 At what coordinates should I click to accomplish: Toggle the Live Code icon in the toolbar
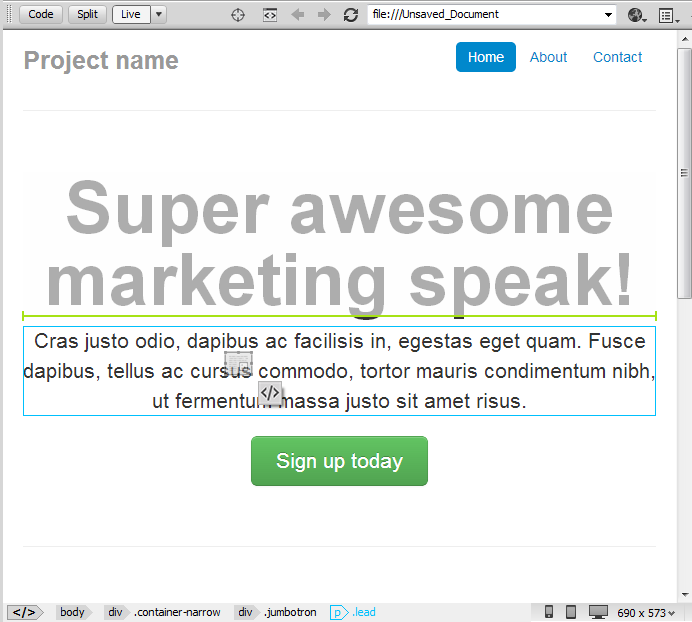pyautogui.click(x=270, y=15)
